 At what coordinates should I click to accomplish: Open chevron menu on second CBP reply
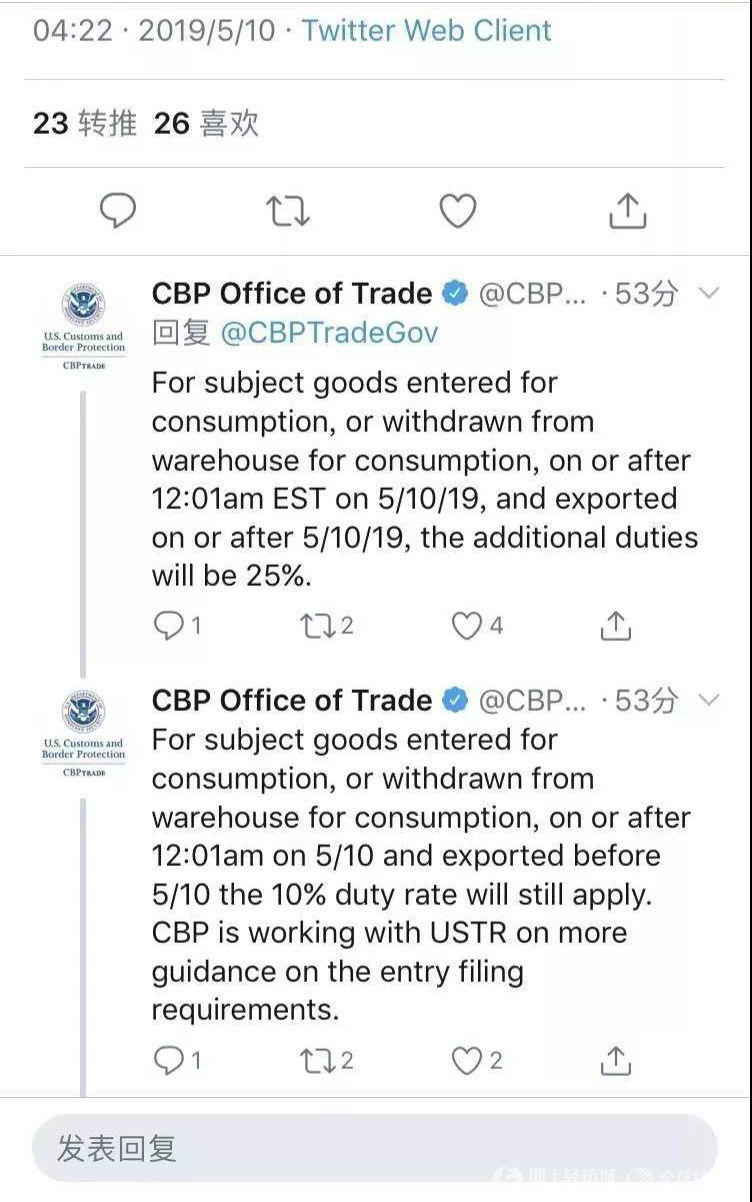pos(708,700)
